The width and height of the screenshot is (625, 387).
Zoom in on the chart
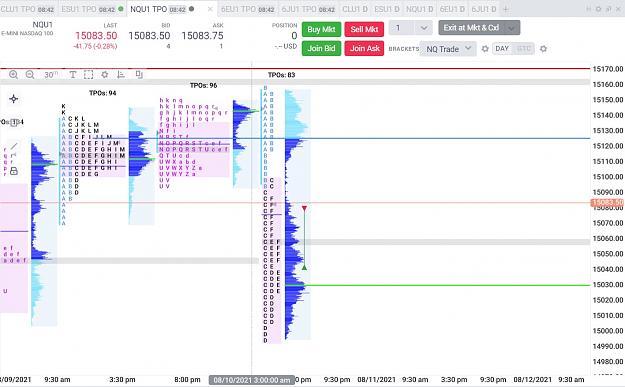tap(13, 75)
